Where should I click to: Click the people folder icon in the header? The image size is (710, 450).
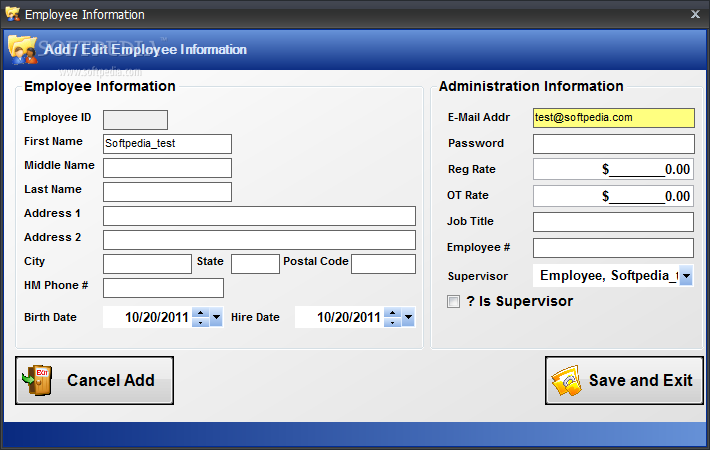coord(22,49)
